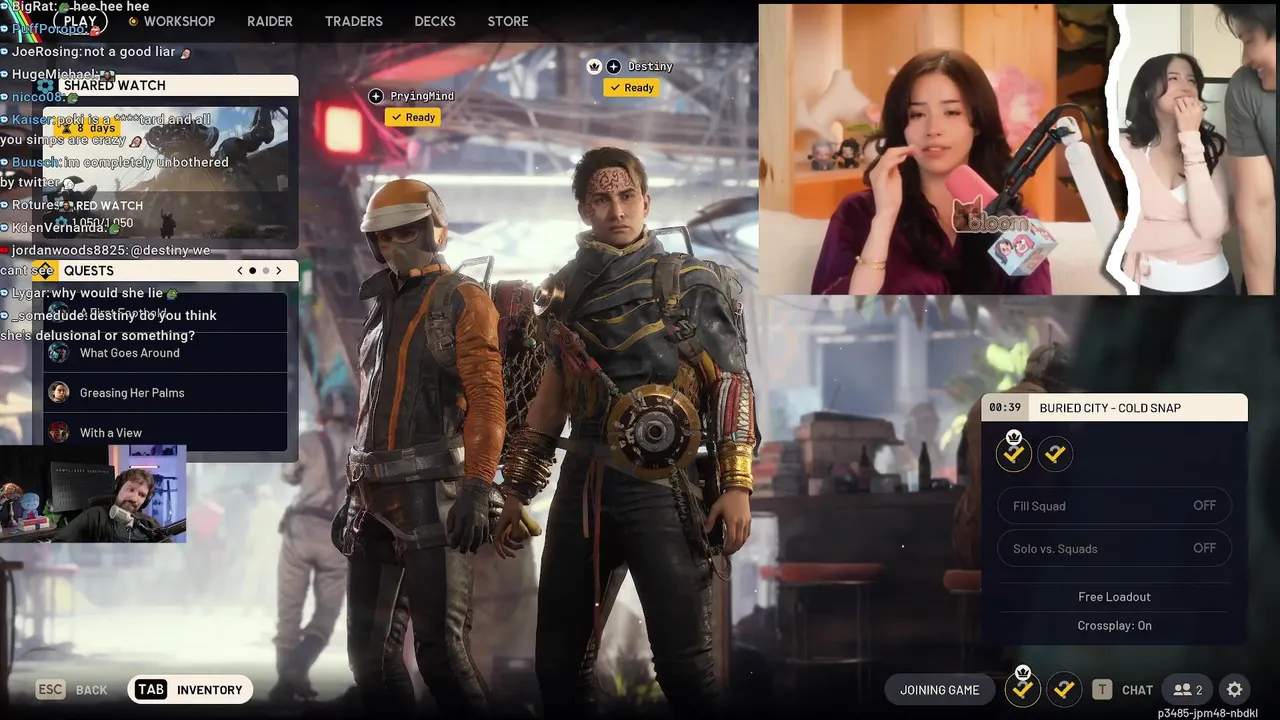
Task: Click leader ready check icon in map panel
Action: click(1014, 454)
